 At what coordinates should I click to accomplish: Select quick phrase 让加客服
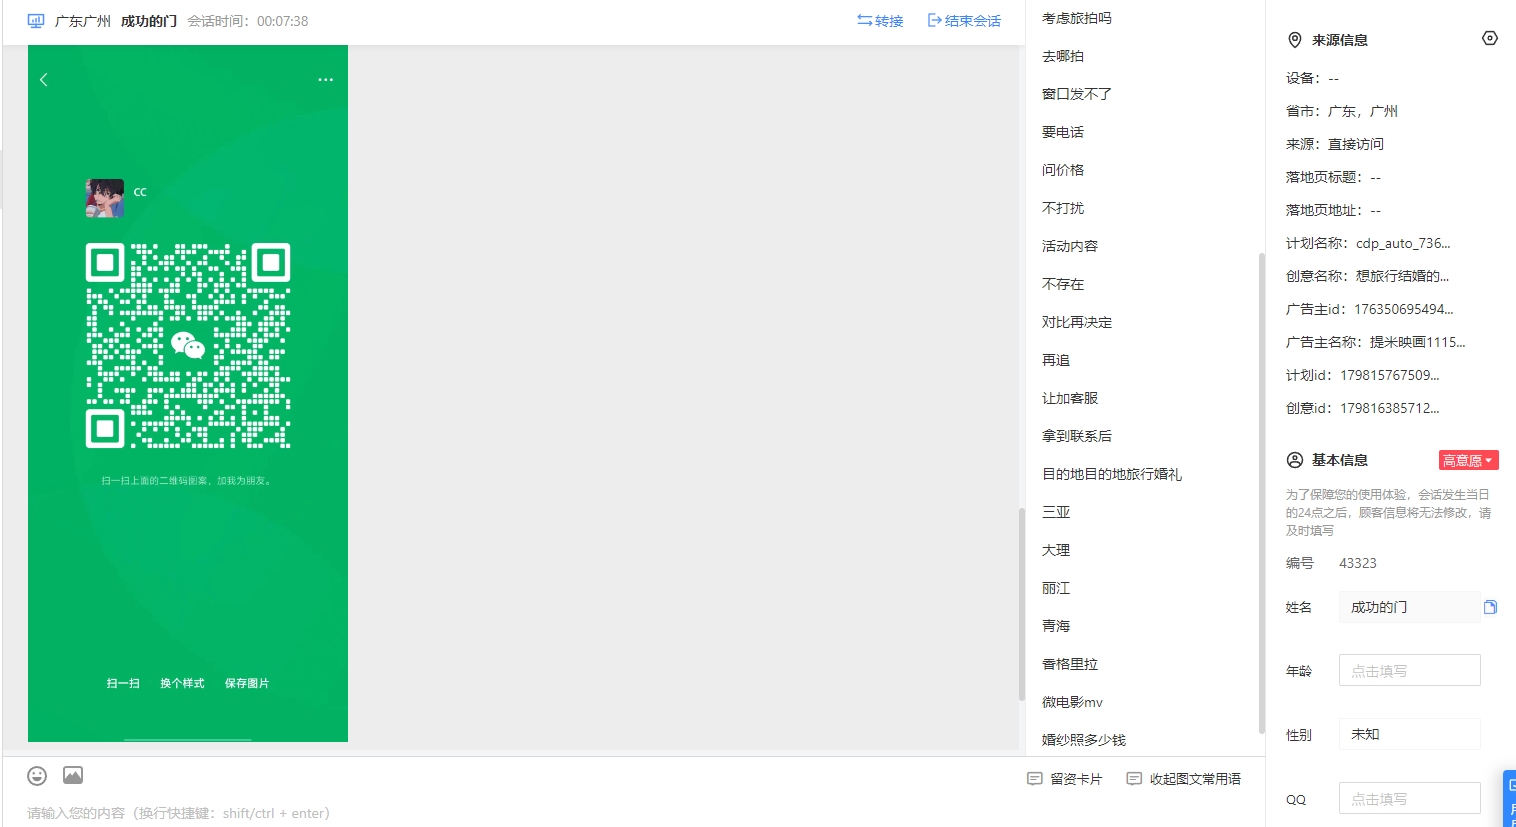click(x=1069, y=398)
